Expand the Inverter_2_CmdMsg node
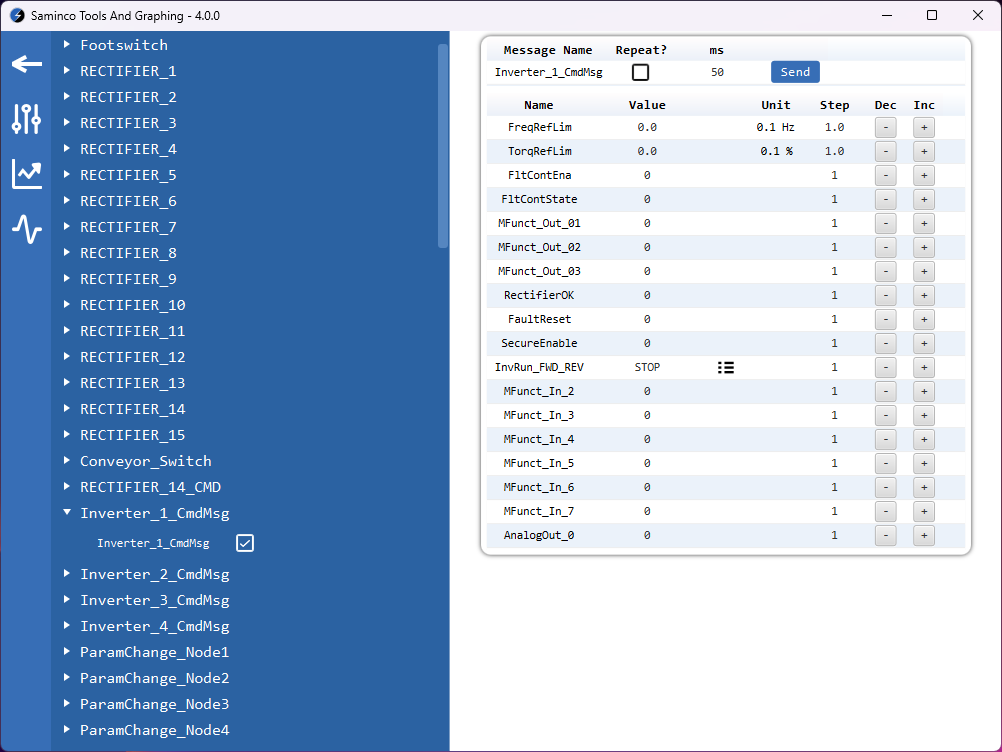 66,574
